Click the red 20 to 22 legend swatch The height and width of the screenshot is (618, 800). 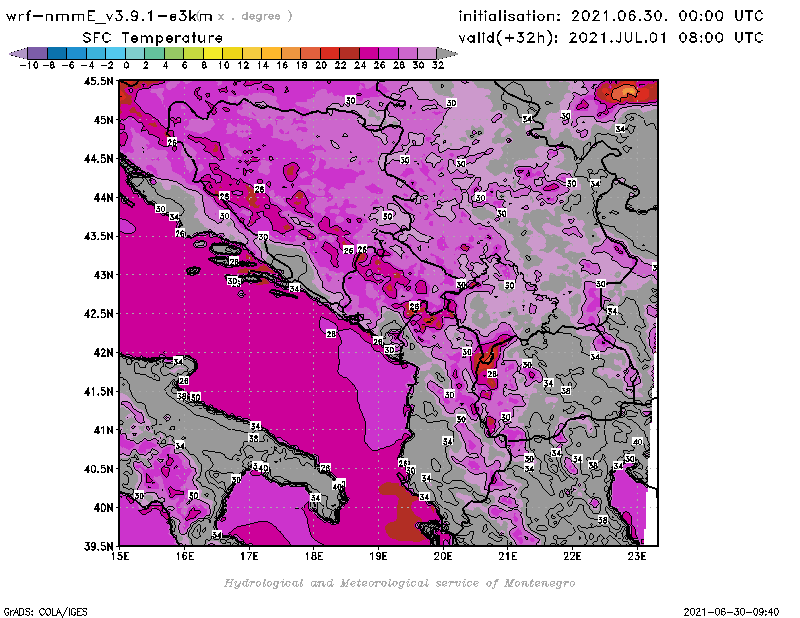tap(330, 54)
